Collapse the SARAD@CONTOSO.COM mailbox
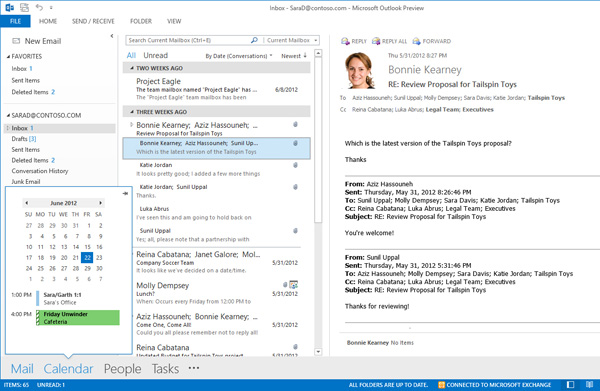The width and height of the screenshot is (600, 391). click(x=8, y=115)
